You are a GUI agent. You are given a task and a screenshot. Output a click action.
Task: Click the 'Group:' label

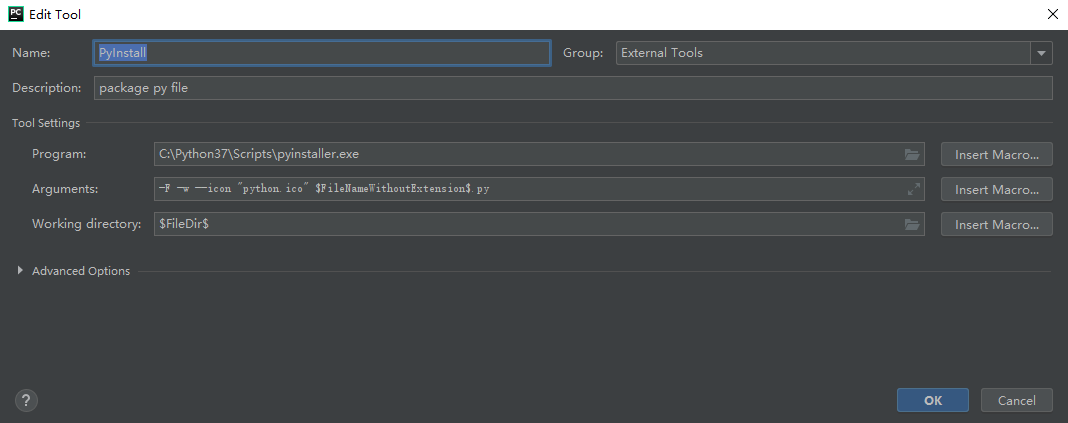pos(583,53)
